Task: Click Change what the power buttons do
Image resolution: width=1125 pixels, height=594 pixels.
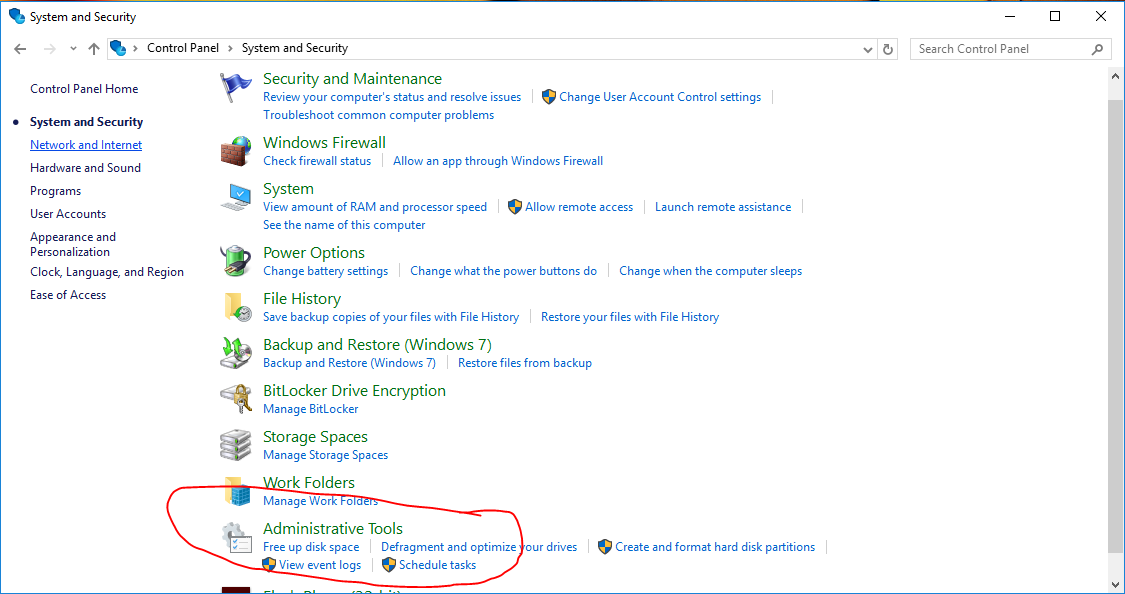Action: pyautogui.click(x=504, y=270)
